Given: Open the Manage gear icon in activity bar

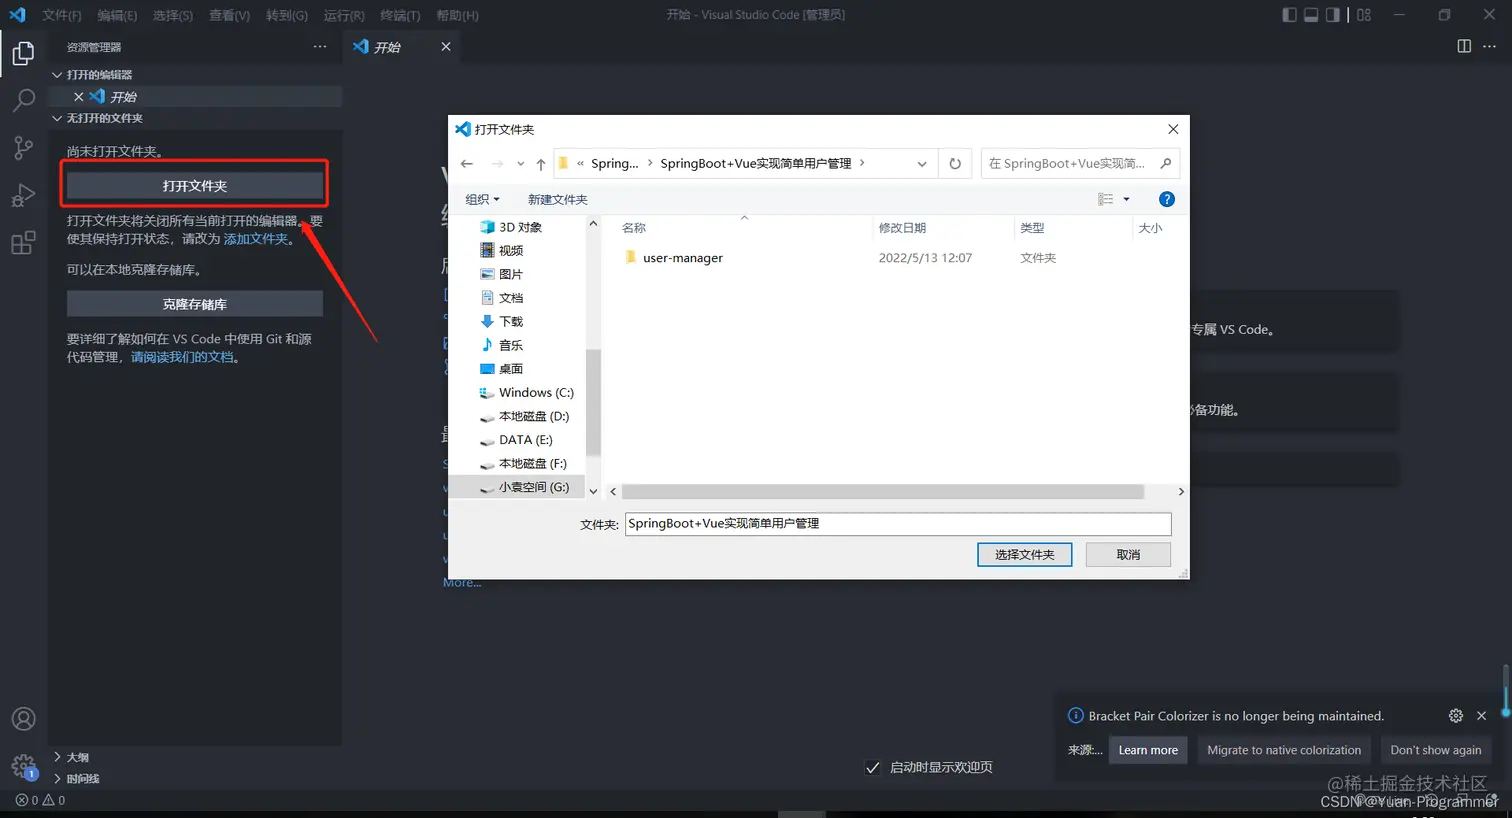Looking at the screenshot, I should coord(23,767).
